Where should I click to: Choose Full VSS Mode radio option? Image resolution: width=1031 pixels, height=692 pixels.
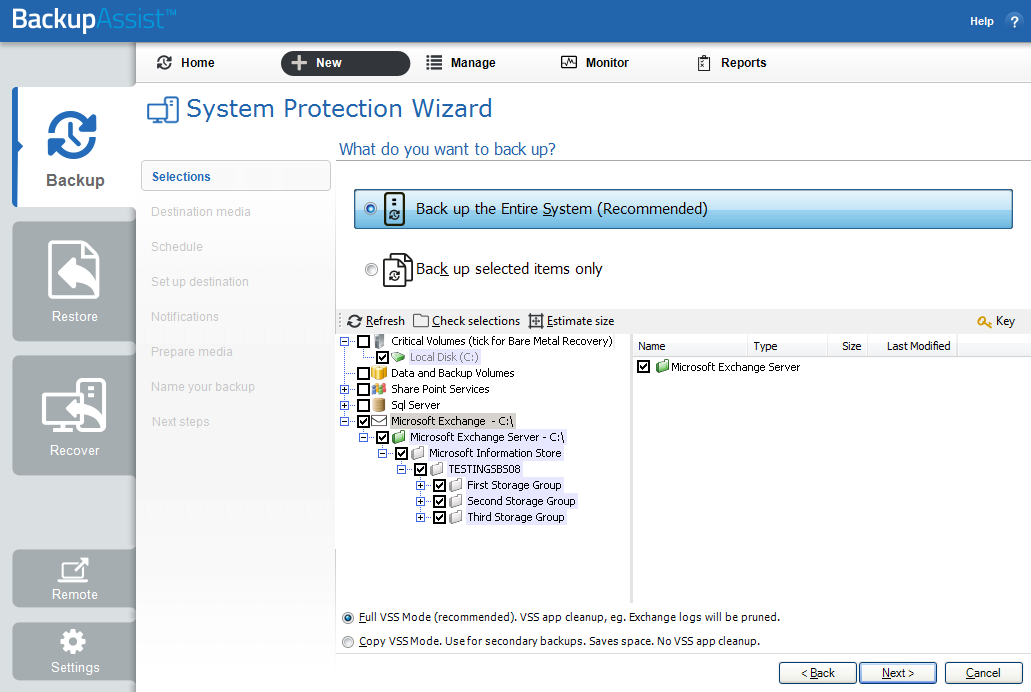click(x=348, y=618)
